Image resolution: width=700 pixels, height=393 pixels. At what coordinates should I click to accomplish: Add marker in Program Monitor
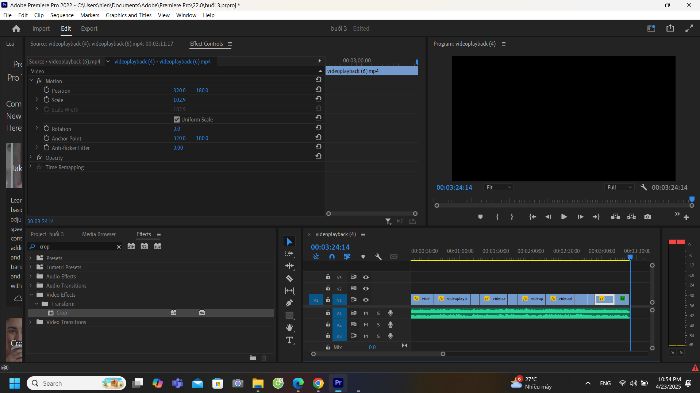[480, 217]
